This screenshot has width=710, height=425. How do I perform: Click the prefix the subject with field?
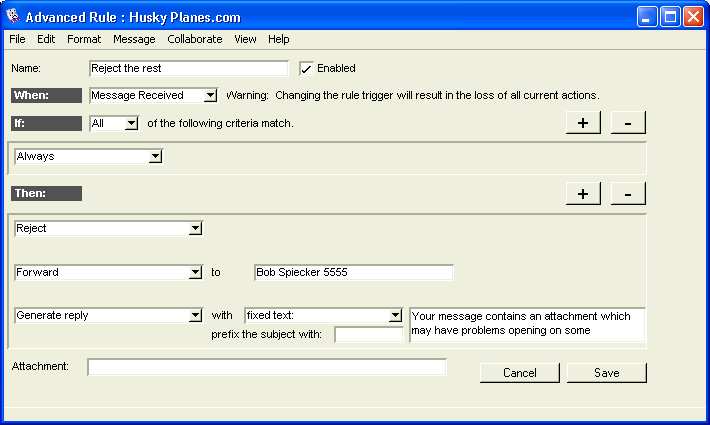pos(369,335)
